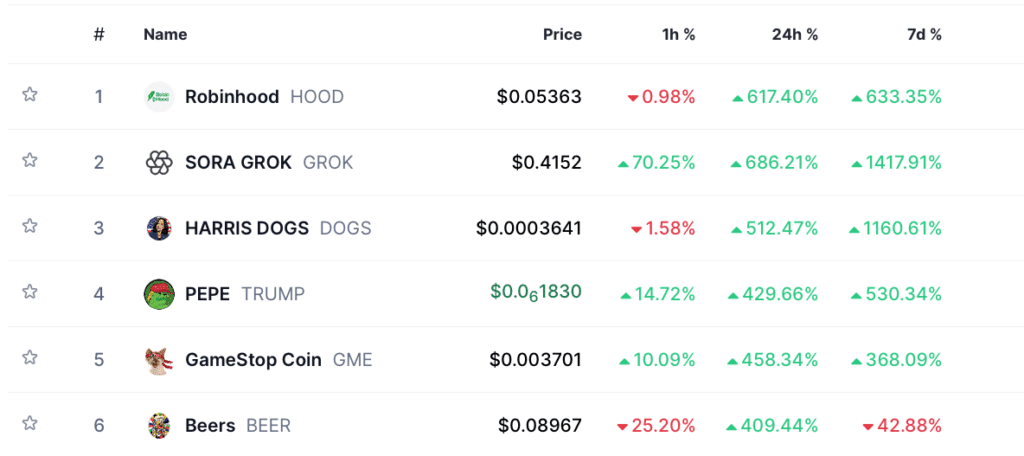Click the Robinhood coin logo icon
Screen dimensions: 1024x456
159,97
